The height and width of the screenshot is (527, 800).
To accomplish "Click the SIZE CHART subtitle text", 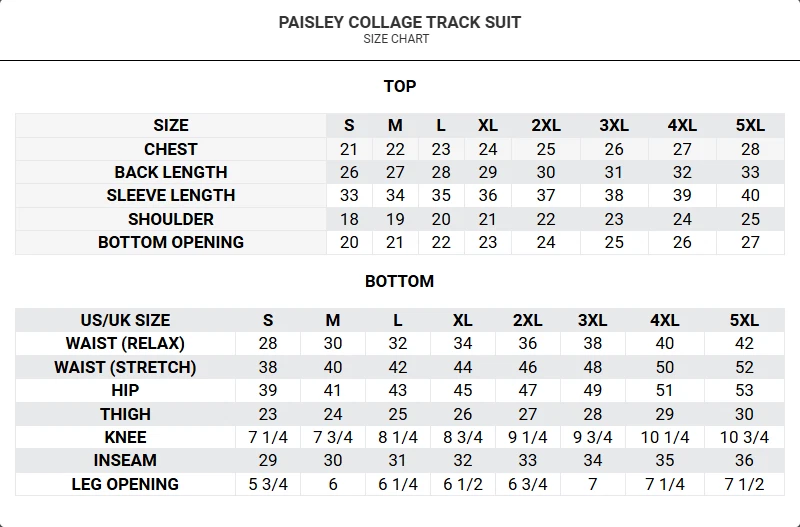I will [x=397, y=39].
